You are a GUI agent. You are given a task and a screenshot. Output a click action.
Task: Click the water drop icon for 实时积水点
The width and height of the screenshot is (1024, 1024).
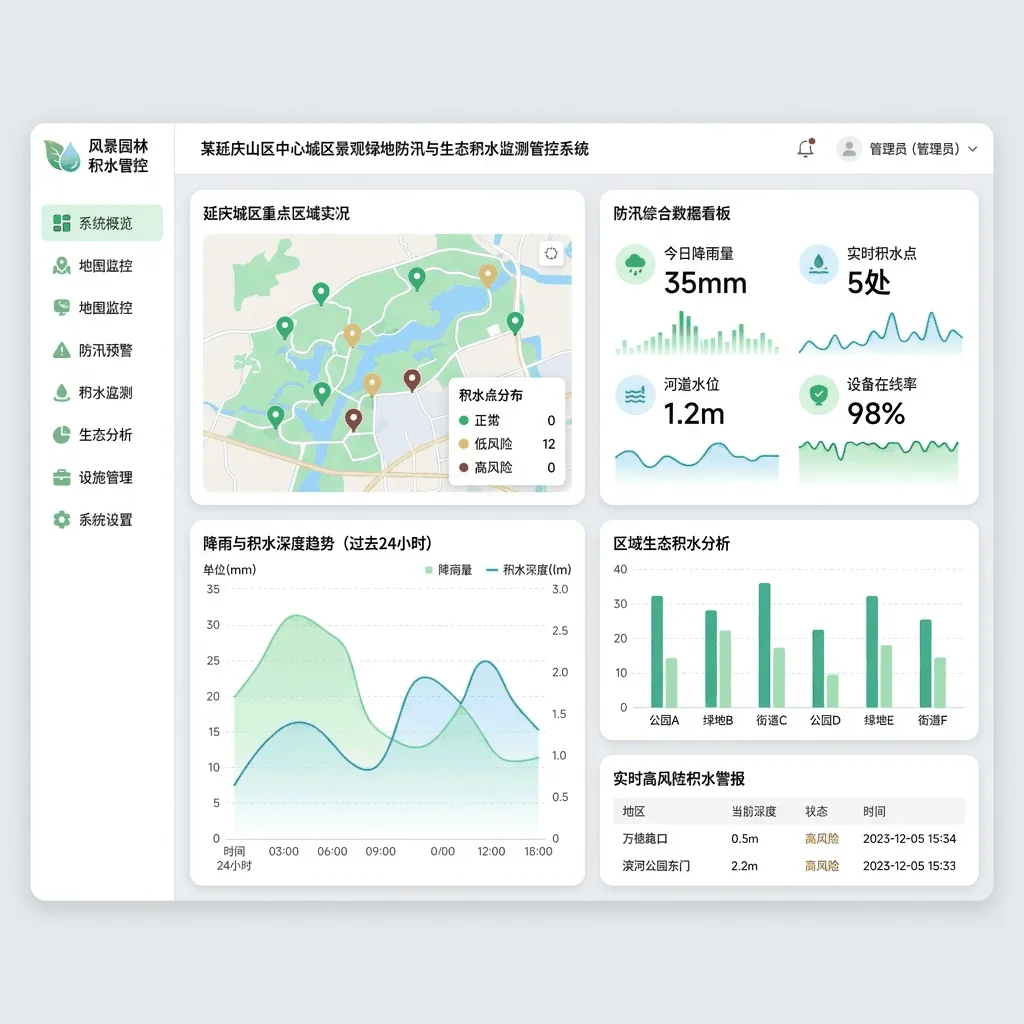(x=818, y=264)
